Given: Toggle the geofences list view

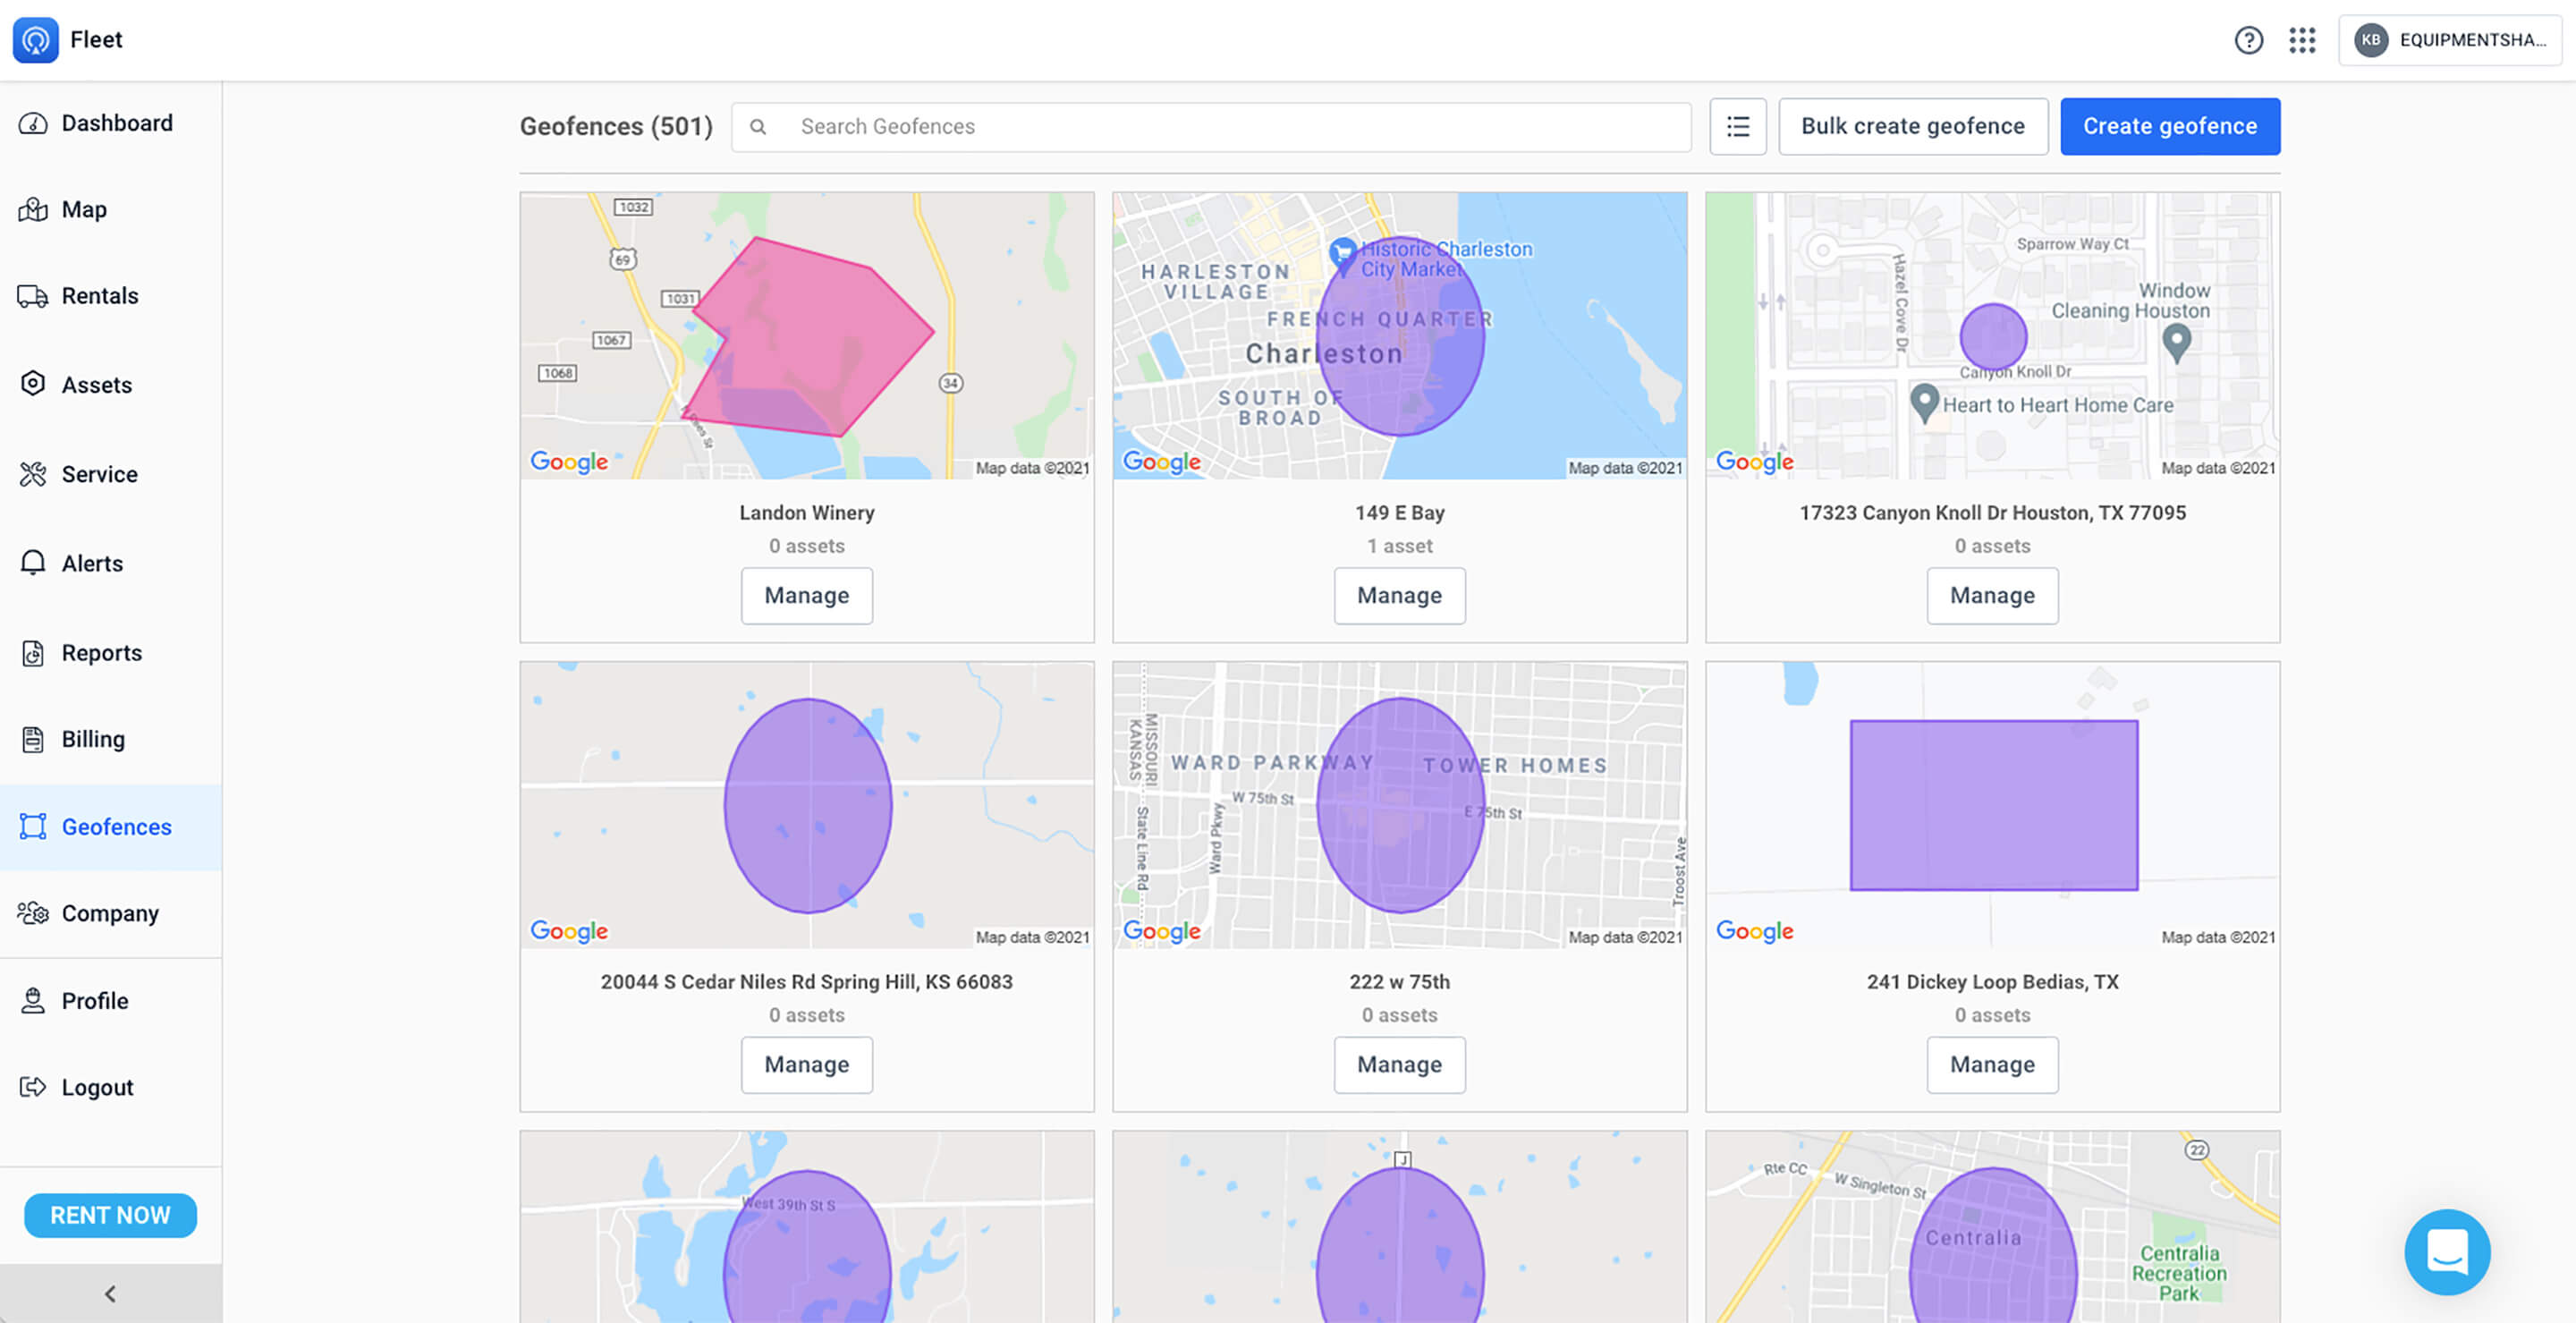Looking at the screenshot, I should click(x=1738, y=126).
